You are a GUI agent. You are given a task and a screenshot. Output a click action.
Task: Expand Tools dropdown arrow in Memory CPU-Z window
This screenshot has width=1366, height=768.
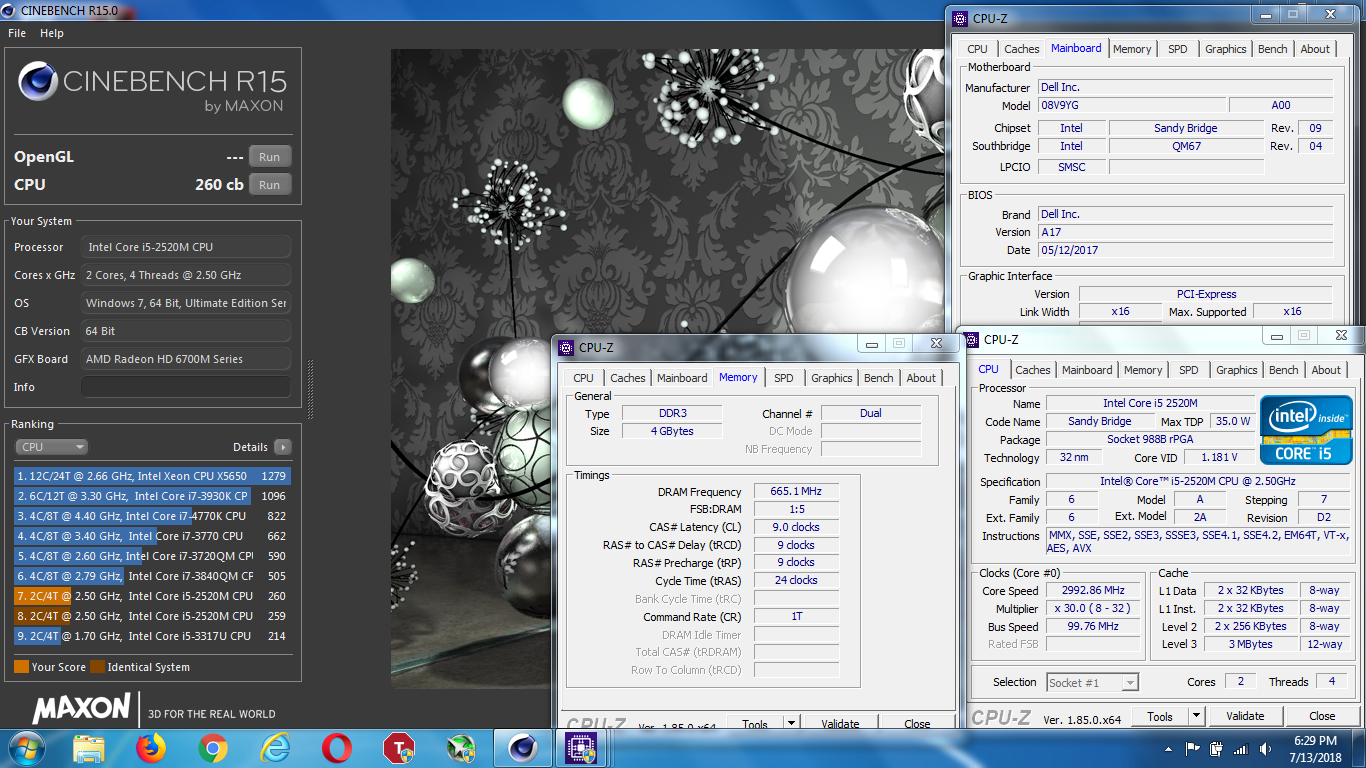coord(791,724)
